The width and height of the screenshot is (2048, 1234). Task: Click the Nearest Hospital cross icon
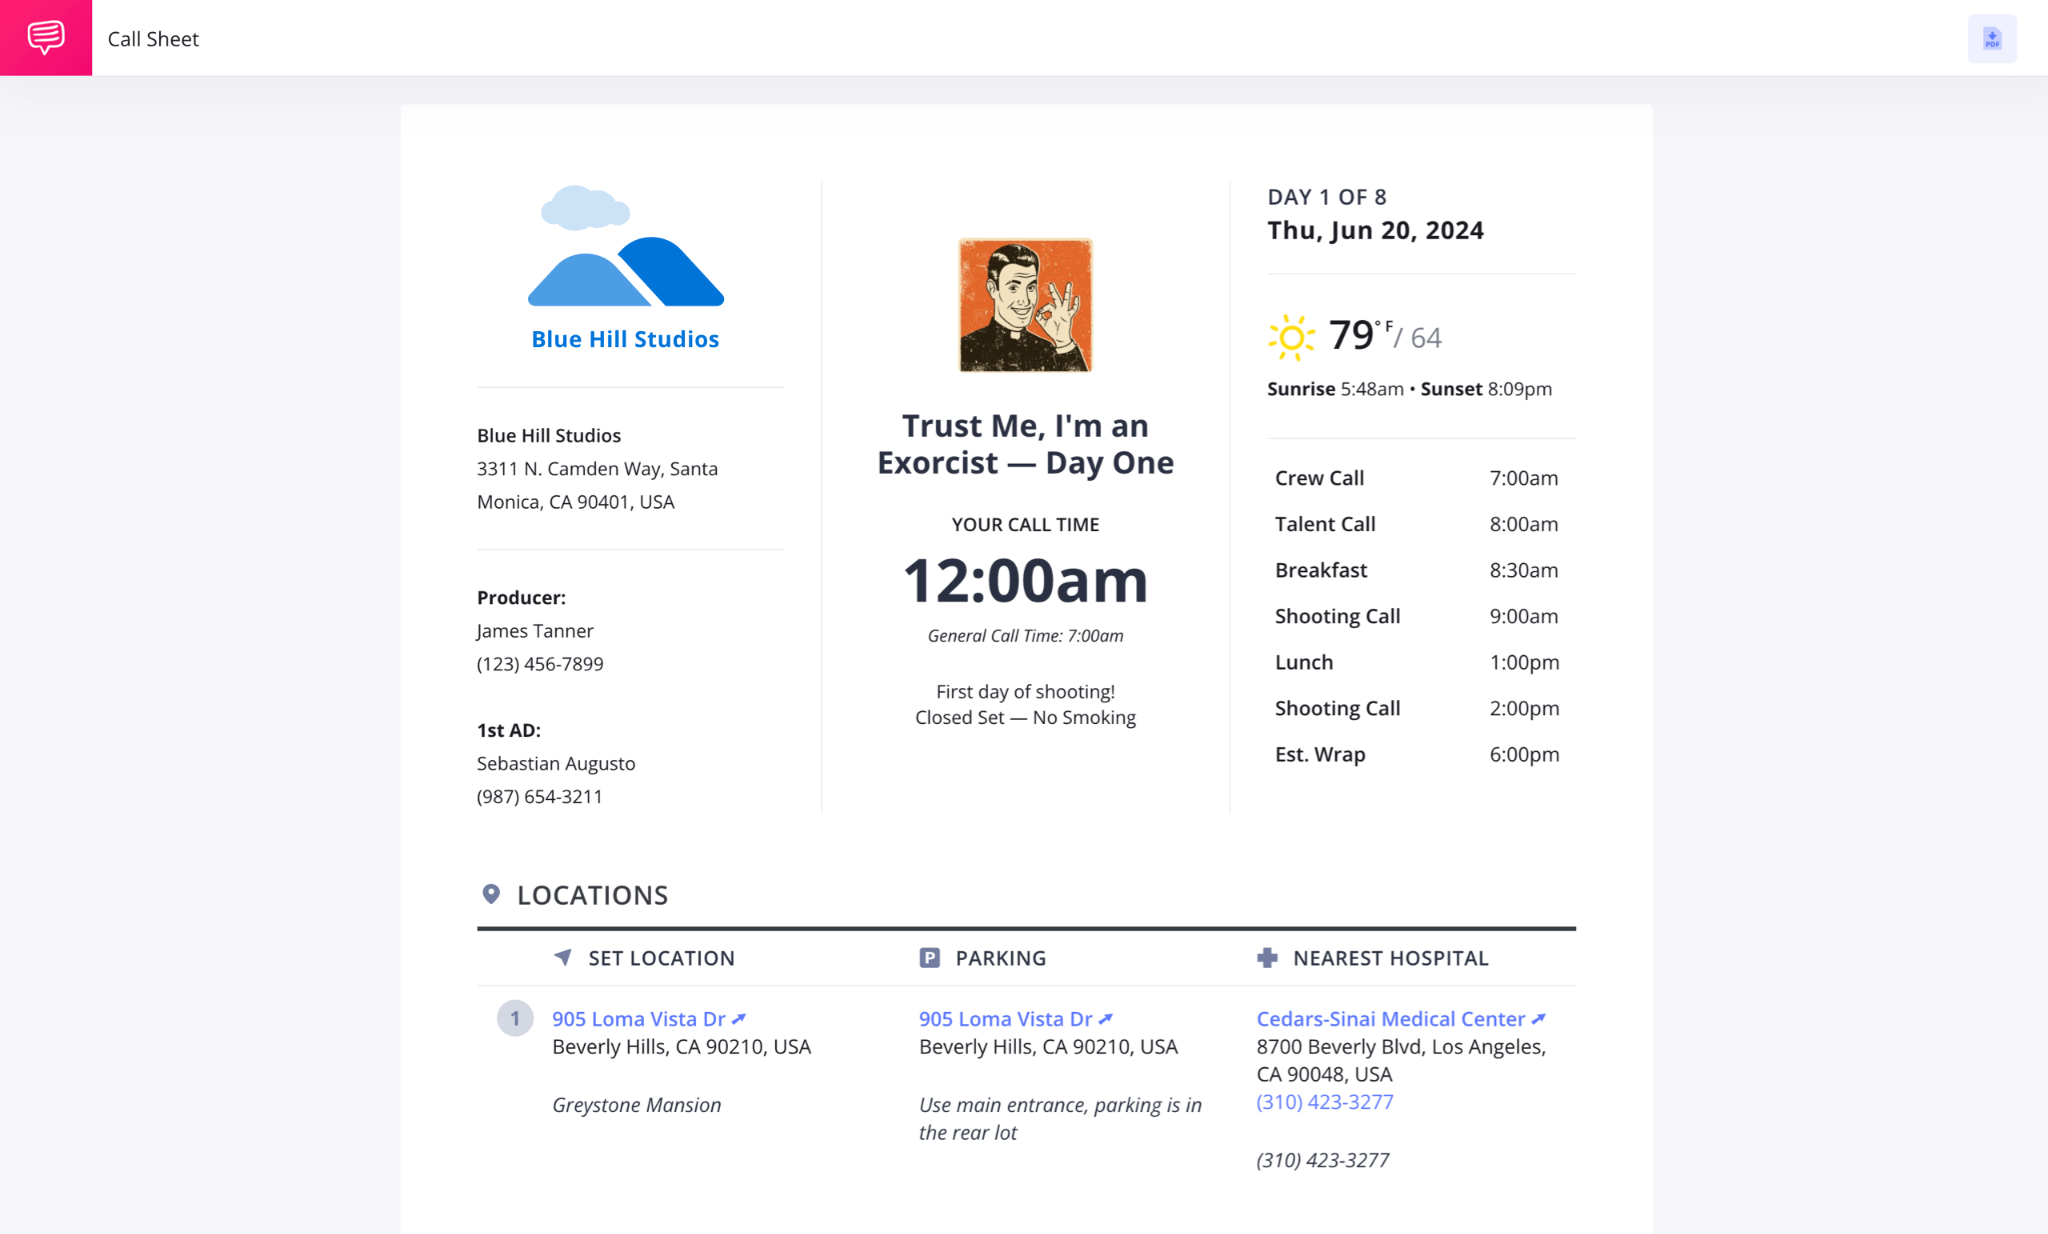click(1267, 958)
